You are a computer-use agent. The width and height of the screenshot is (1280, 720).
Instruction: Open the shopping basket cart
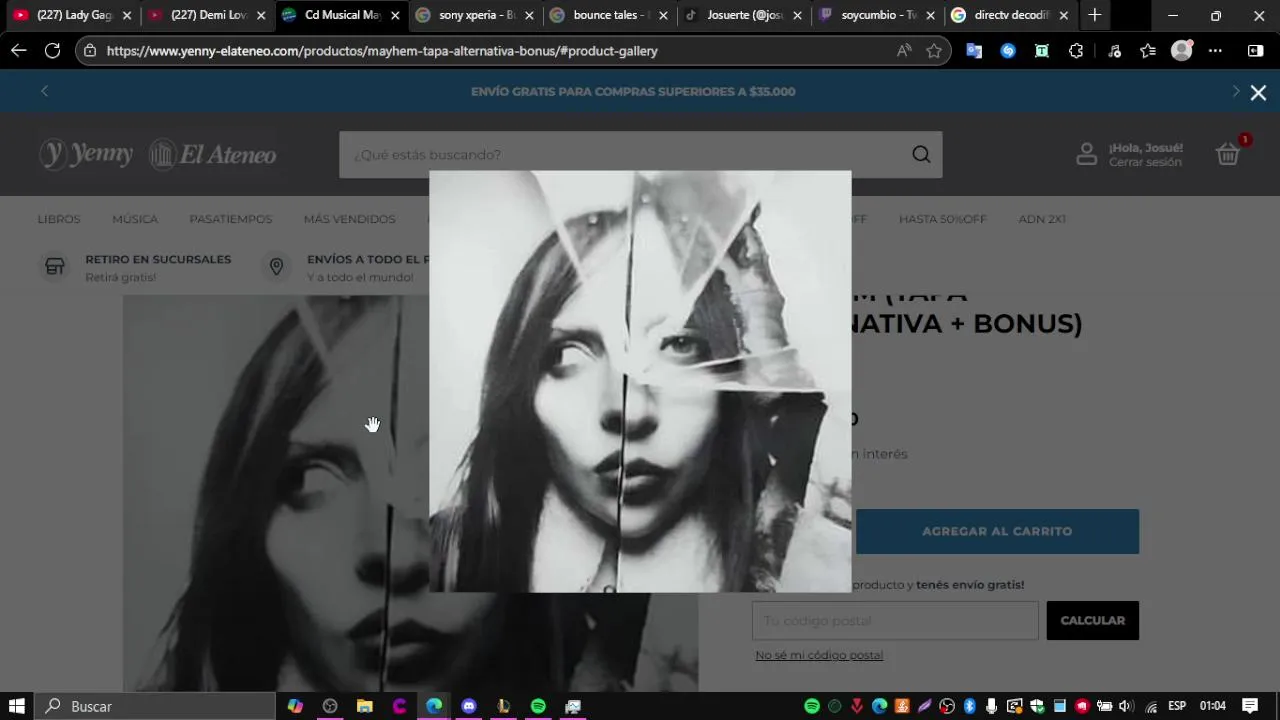[1228, 154]
